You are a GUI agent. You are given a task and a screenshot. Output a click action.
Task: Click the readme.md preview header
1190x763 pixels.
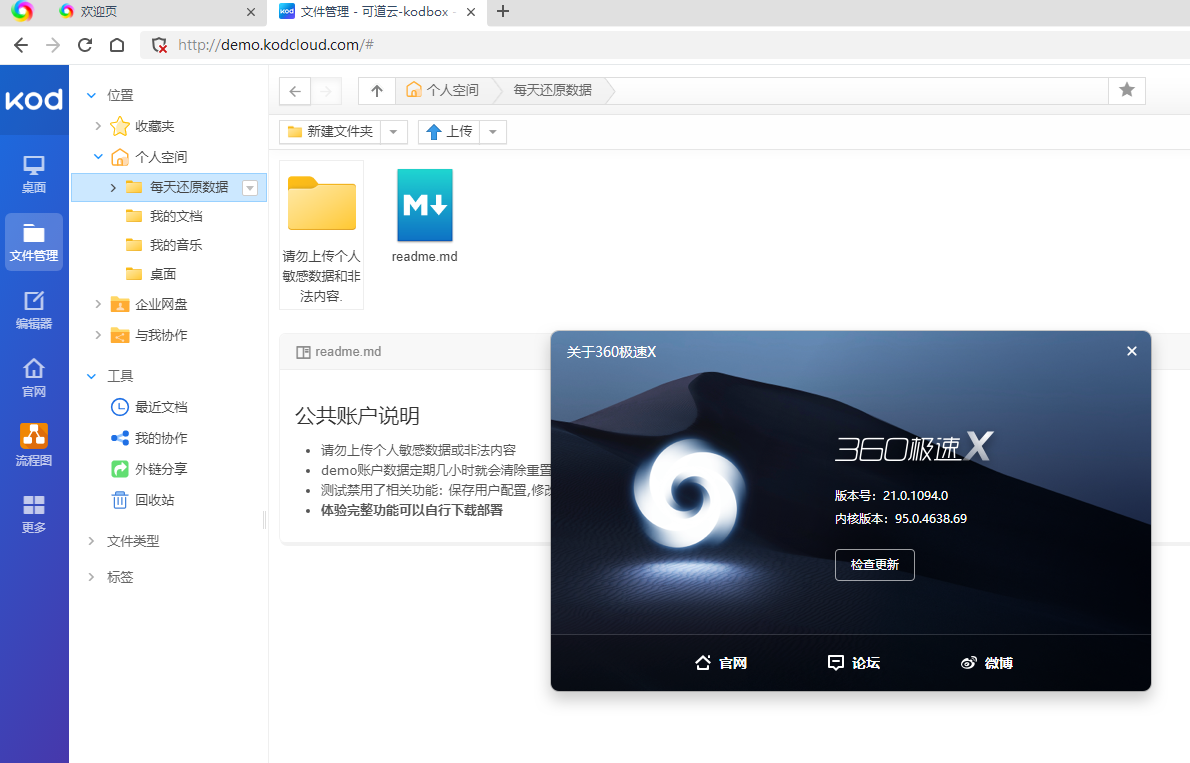[x=338, y=352]
